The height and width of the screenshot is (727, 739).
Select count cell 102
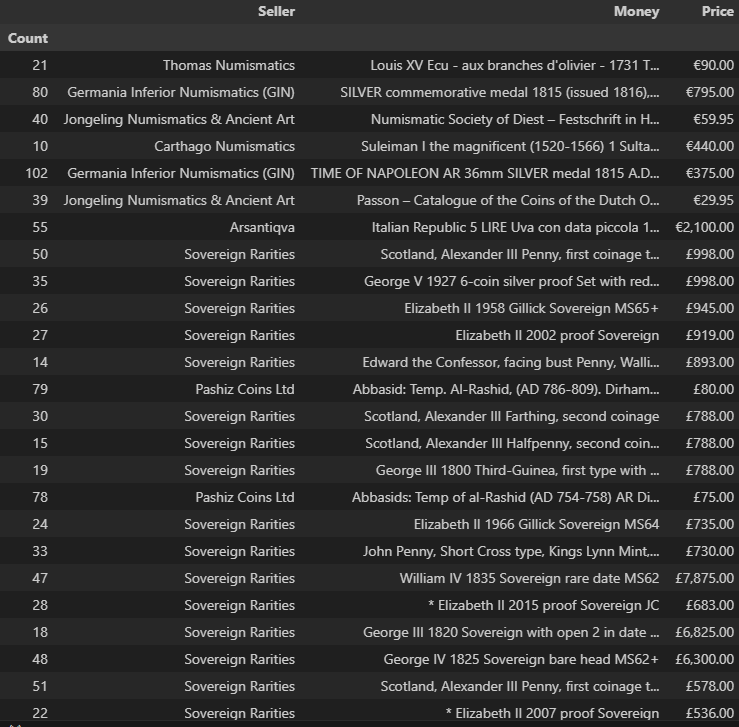[x=36, y=173]
